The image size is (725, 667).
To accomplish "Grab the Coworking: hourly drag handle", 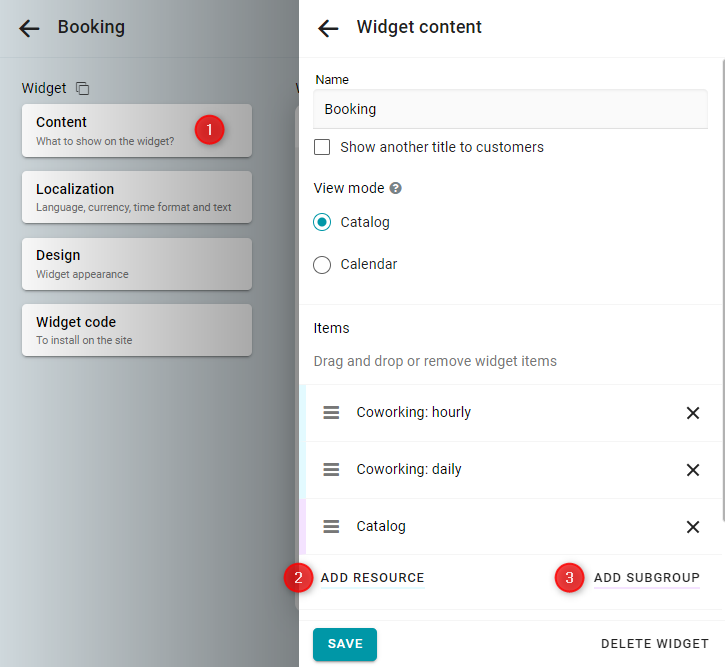I will [331, 412].
